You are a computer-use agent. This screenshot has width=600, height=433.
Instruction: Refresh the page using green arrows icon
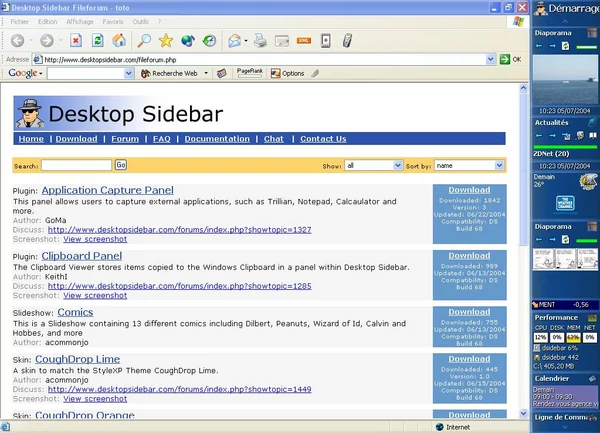pos(98,40)
